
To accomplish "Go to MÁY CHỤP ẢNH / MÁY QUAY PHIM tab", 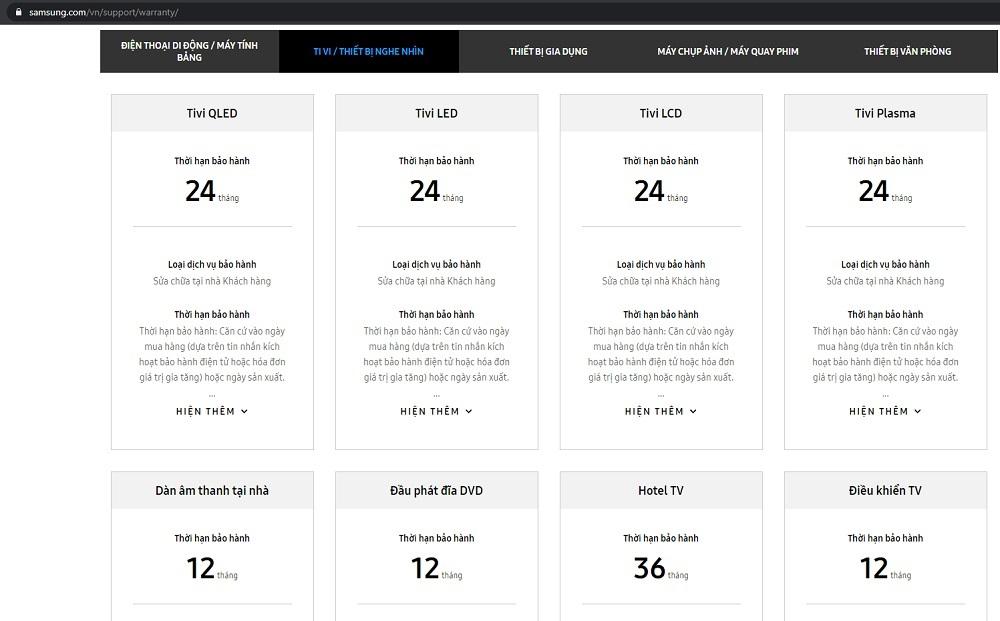I will [728, 51].
